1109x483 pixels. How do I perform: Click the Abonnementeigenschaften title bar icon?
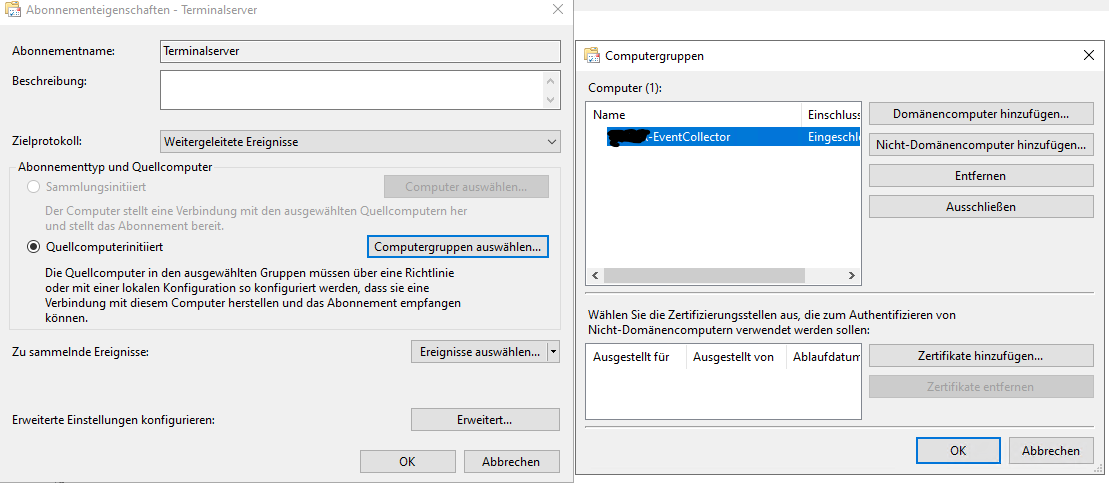[12, 10]
